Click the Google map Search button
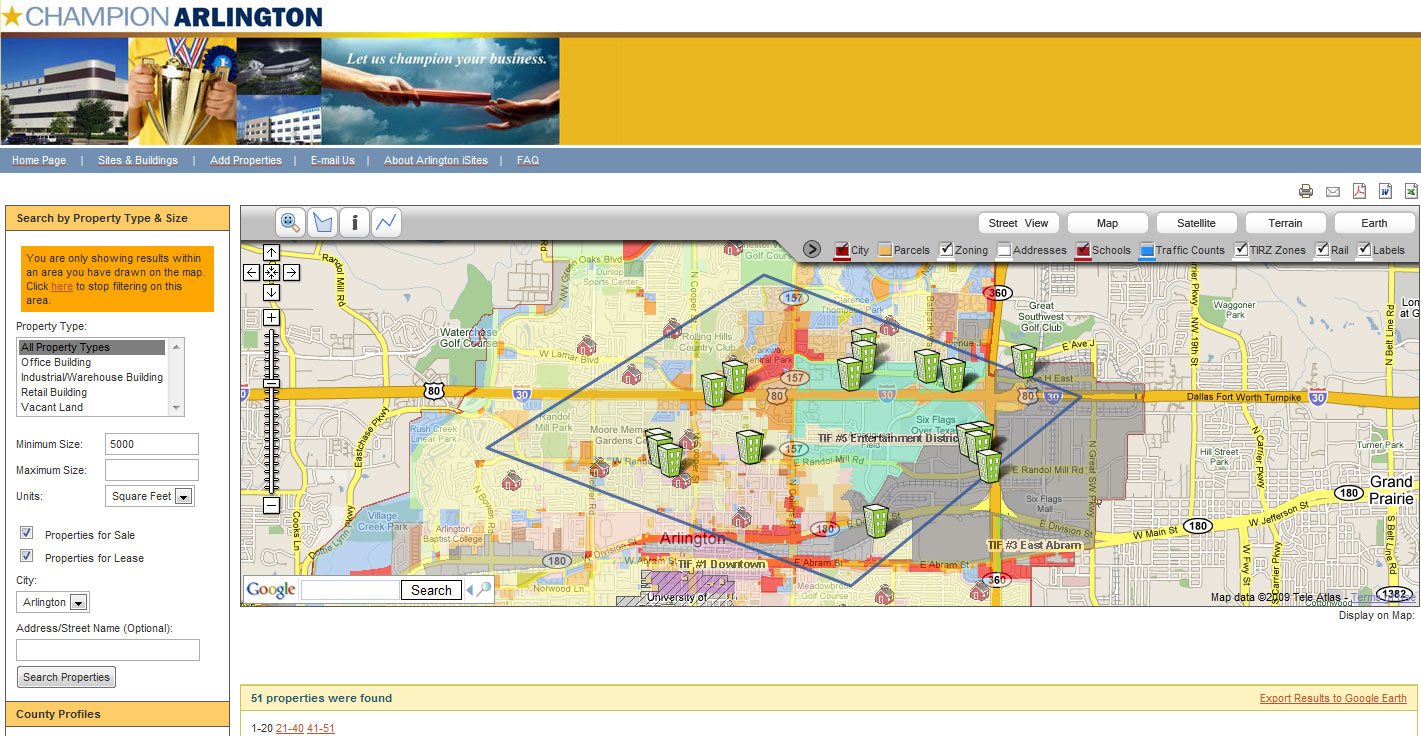 pyautogui.click(x=432, y=590)
